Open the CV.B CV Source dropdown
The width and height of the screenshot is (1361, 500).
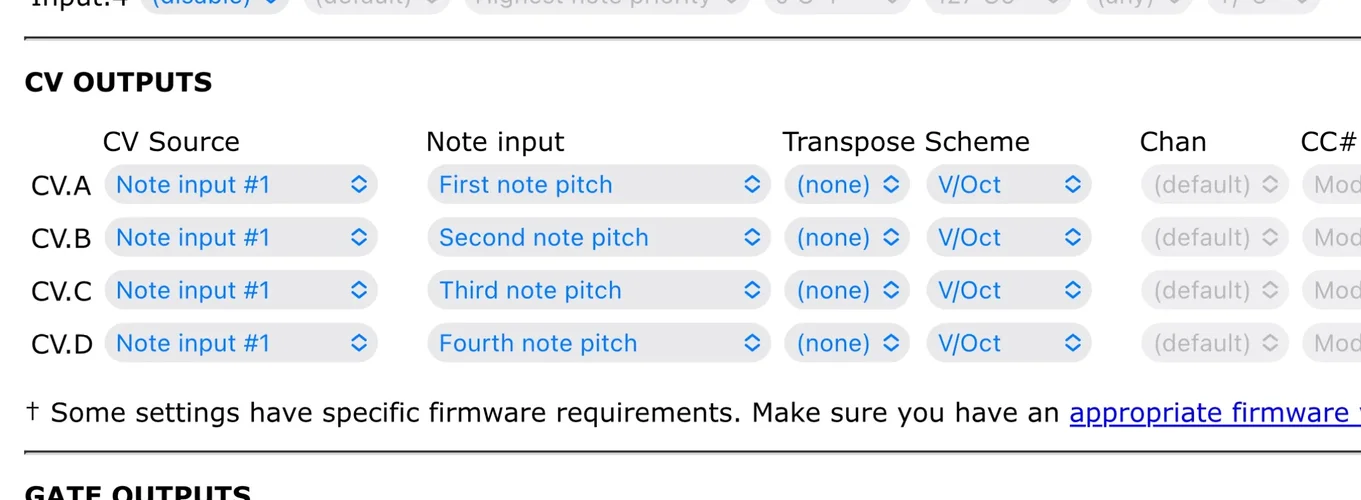[x=241, y=238]
